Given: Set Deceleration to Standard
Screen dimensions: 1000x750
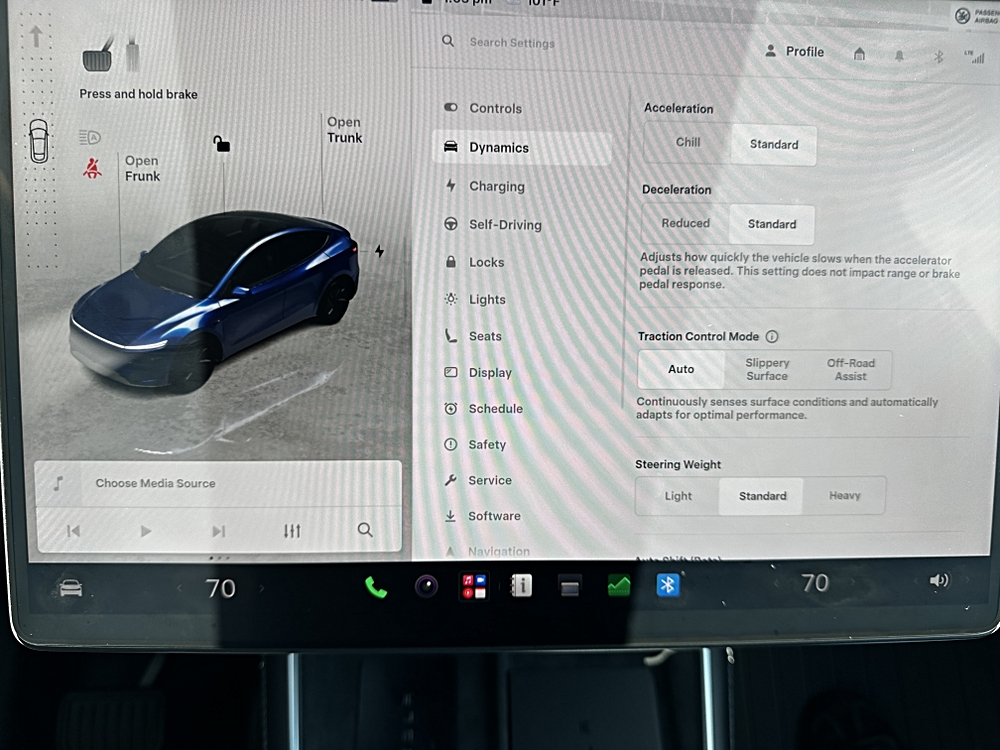Looking at the screenshot, I should pos(772,224).
